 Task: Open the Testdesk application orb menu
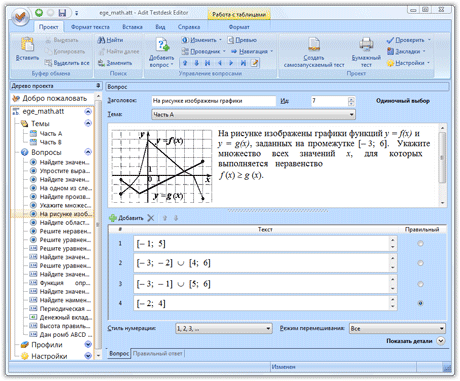21,16
